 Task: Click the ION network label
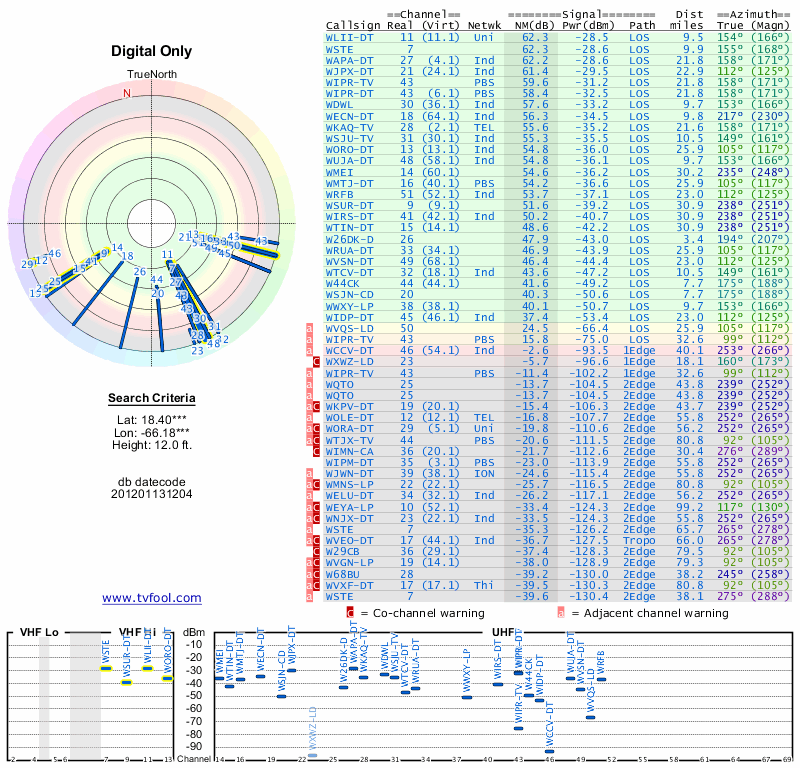coord(484,474)
